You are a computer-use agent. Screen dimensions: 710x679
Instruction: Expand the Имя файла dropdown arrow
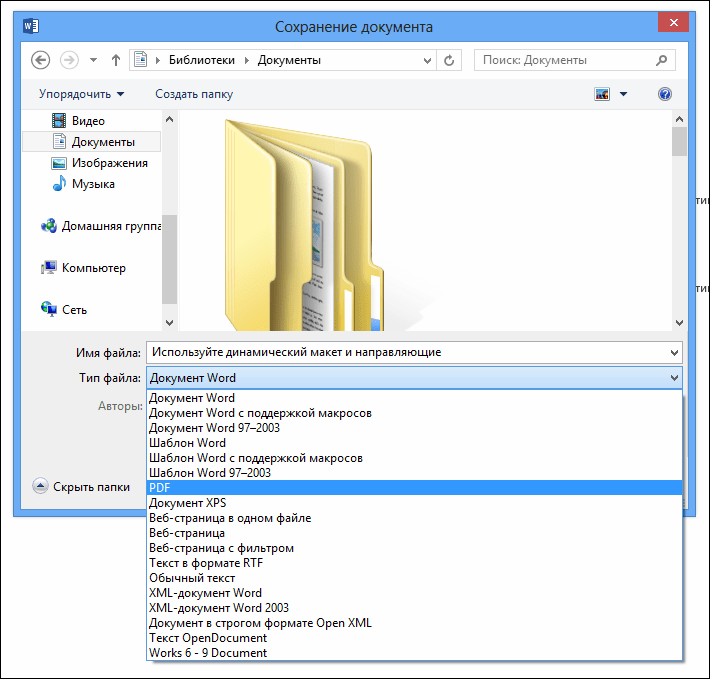(674, 353)
